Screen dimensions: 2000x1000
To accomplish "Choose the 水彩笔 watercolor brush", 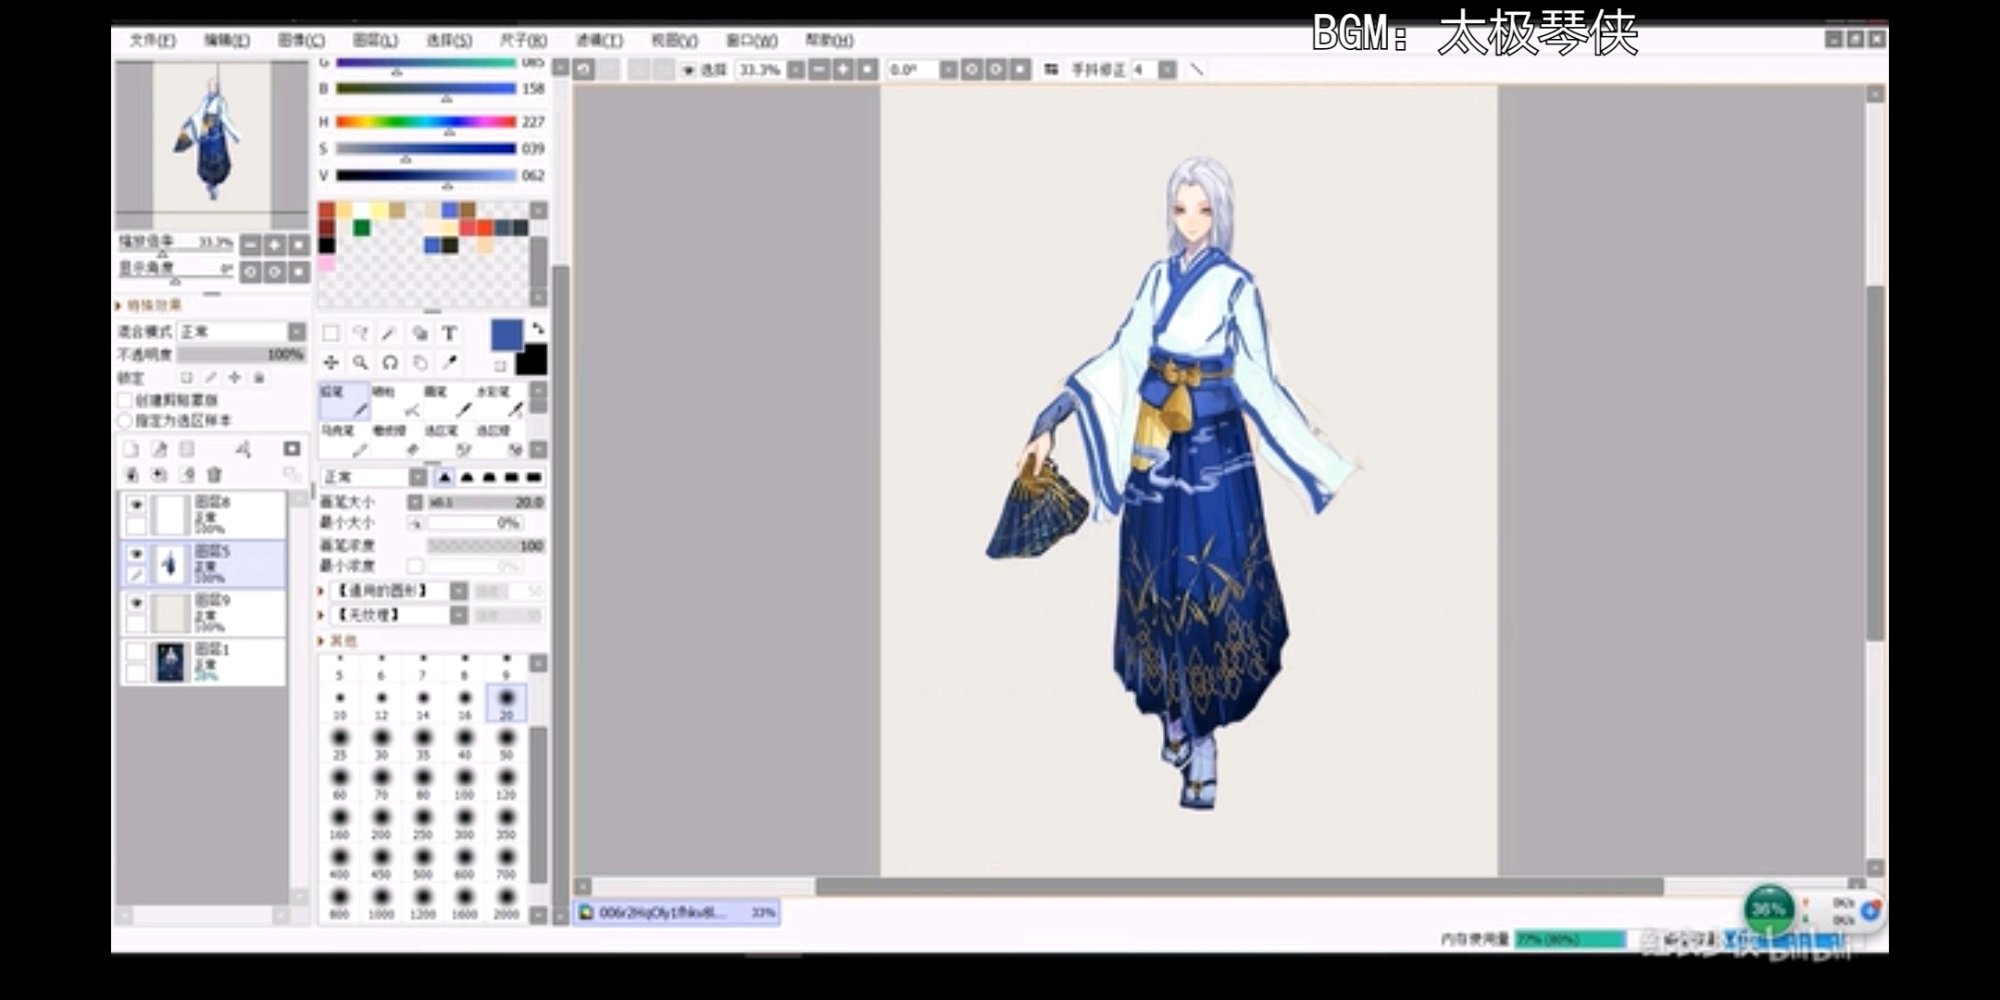I will (x=500, y=400).
